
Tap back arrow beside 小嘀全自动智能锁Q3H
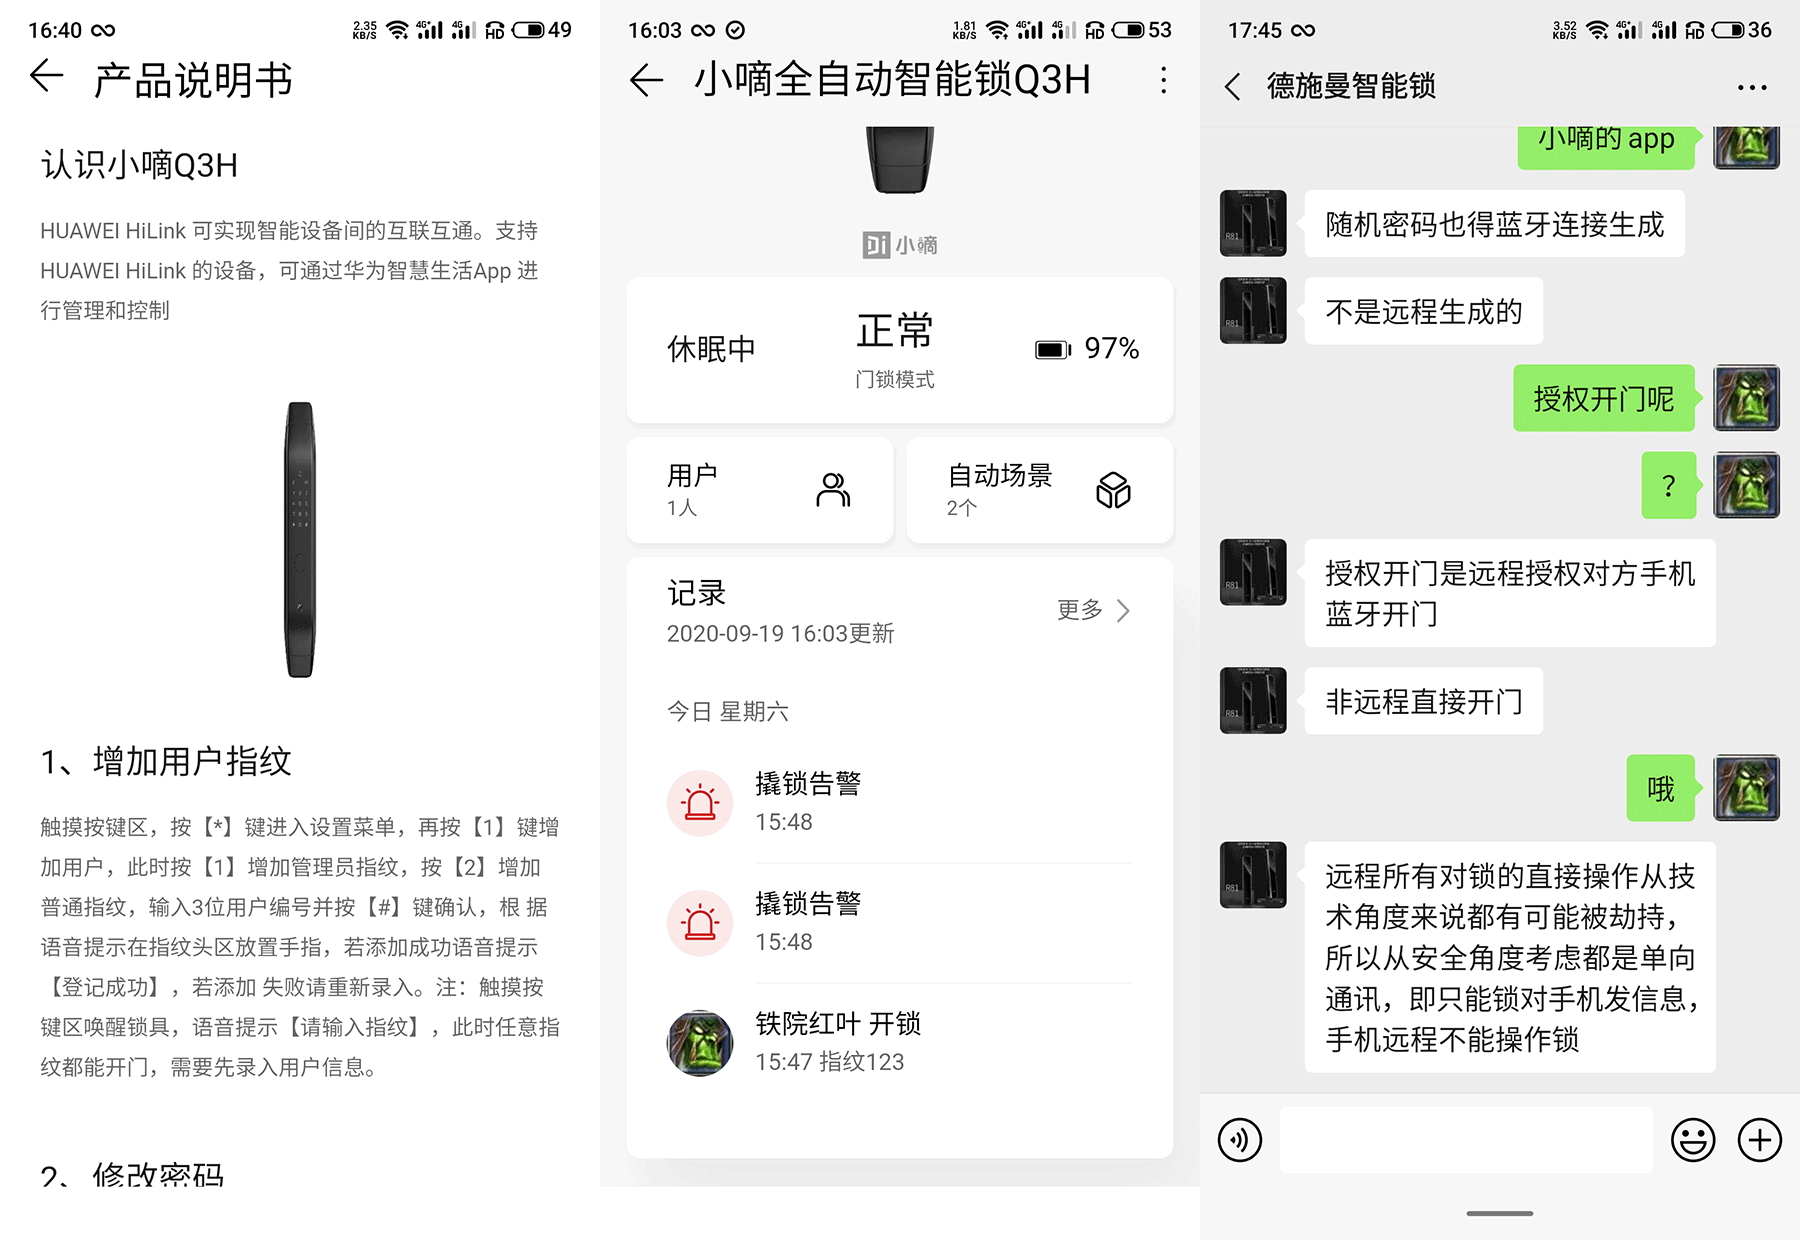tap(647, 80)
